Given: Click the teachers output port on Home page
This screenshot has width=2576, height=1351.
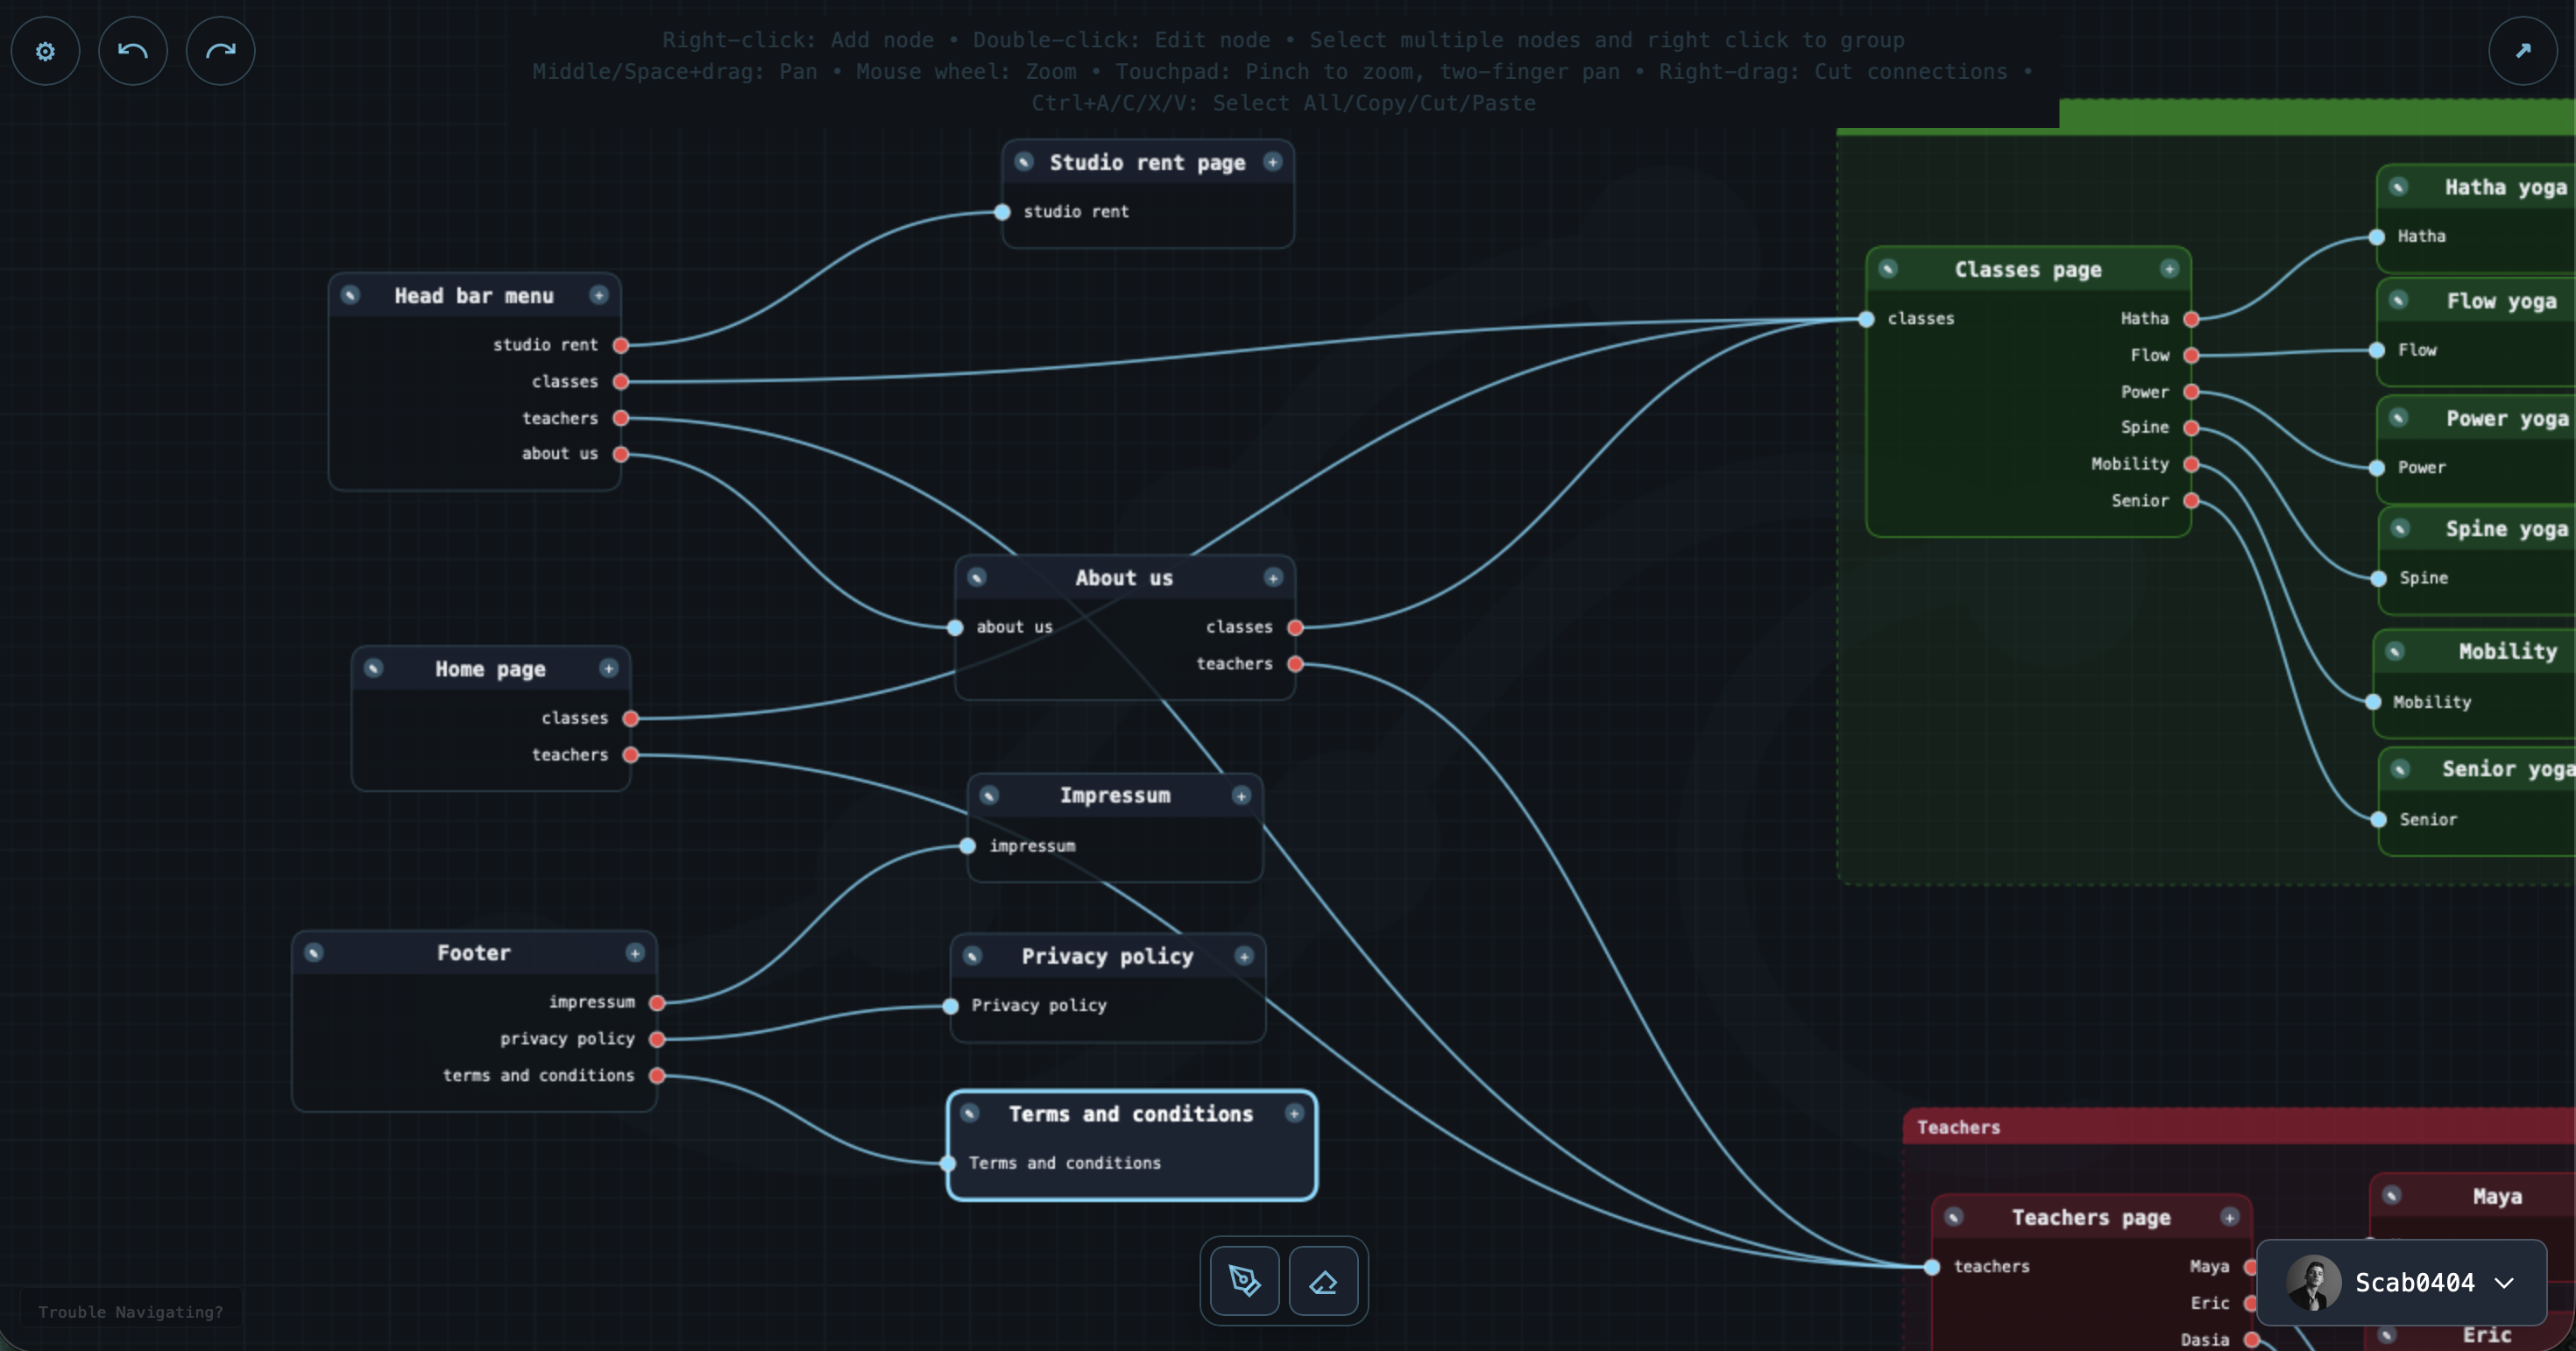Looking at the screenshot, I should pyautogui.click(x=631, y=755).
